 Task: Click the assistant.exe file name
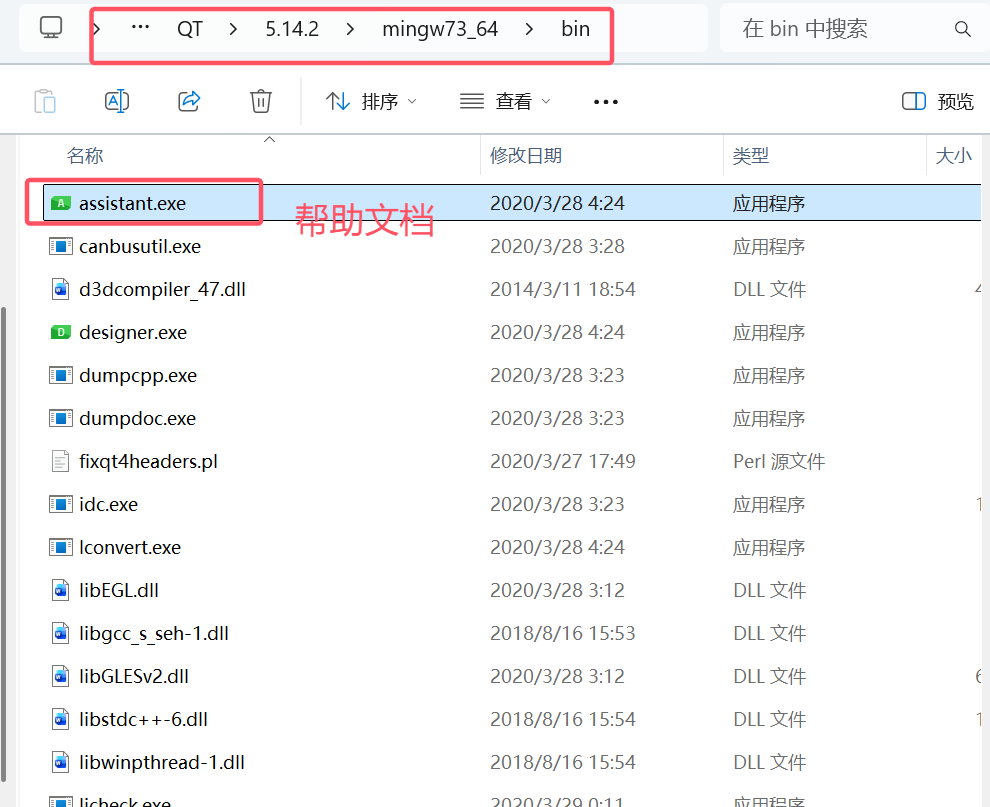[133, 203]
